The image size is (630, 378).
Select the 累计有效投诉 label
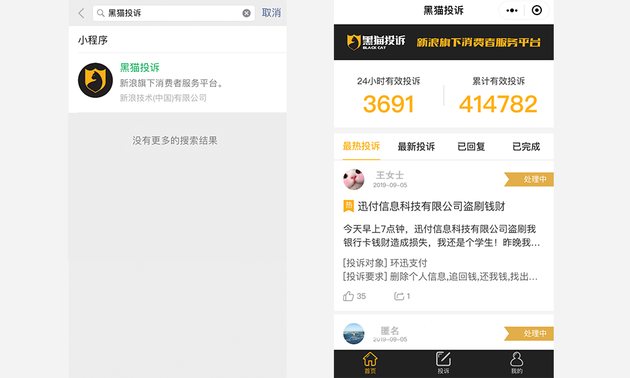coord(499,81)
